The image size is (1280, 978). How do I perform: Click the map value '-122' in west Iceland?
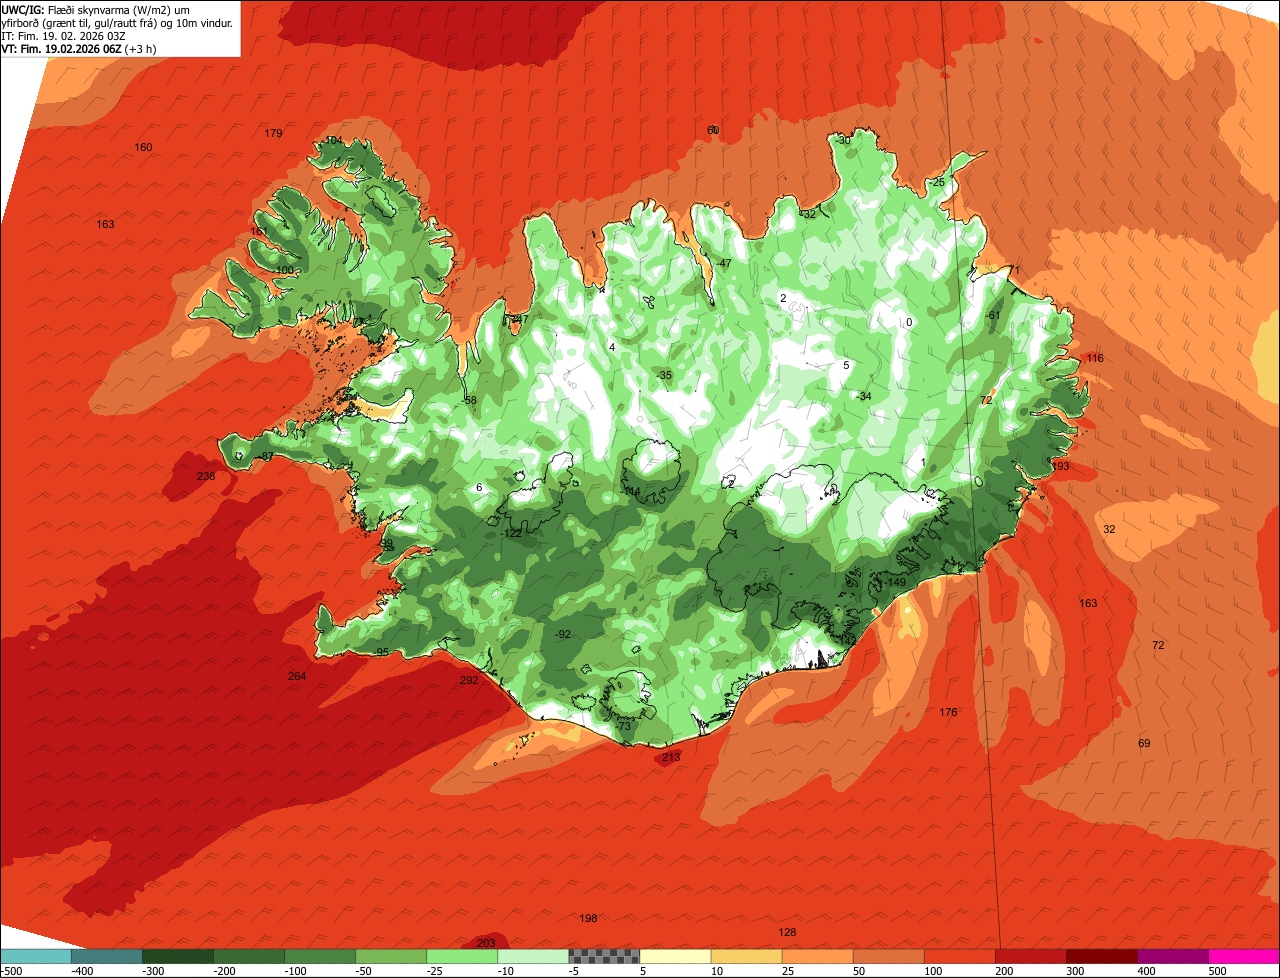click(x=510, y=534)
